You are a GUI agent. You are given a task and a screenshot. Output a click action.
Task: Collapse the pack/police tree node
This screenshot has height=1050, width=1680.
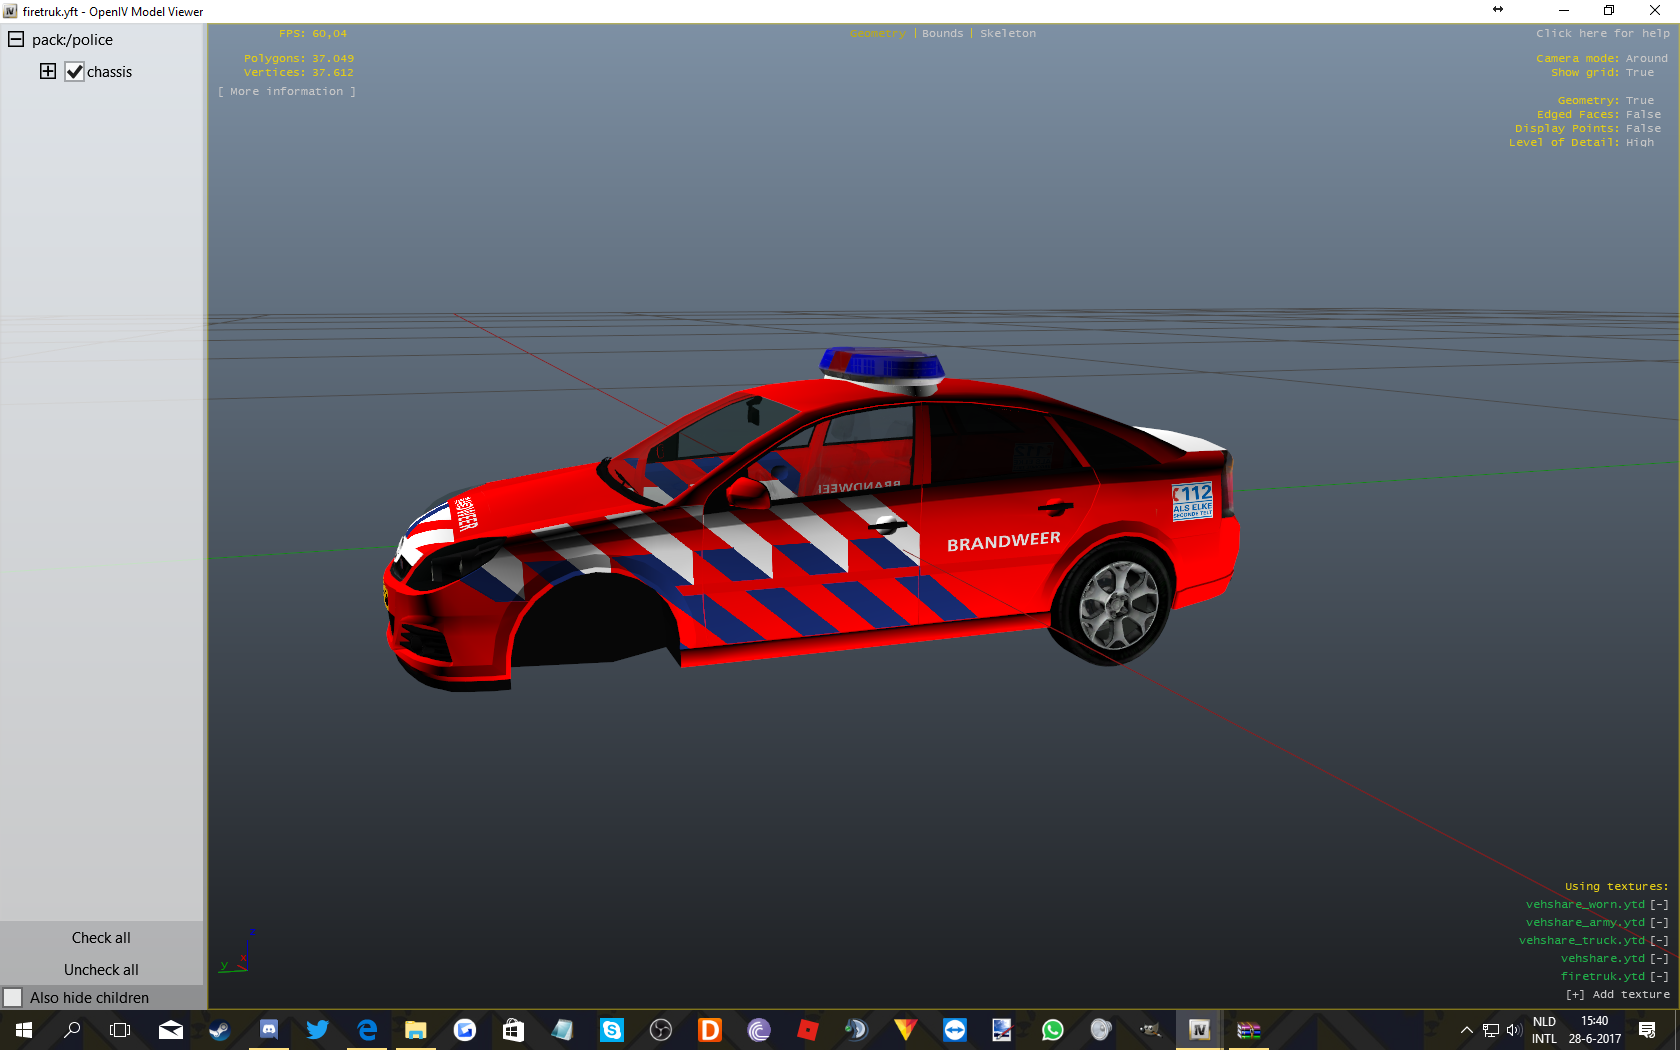coord(16,40)
